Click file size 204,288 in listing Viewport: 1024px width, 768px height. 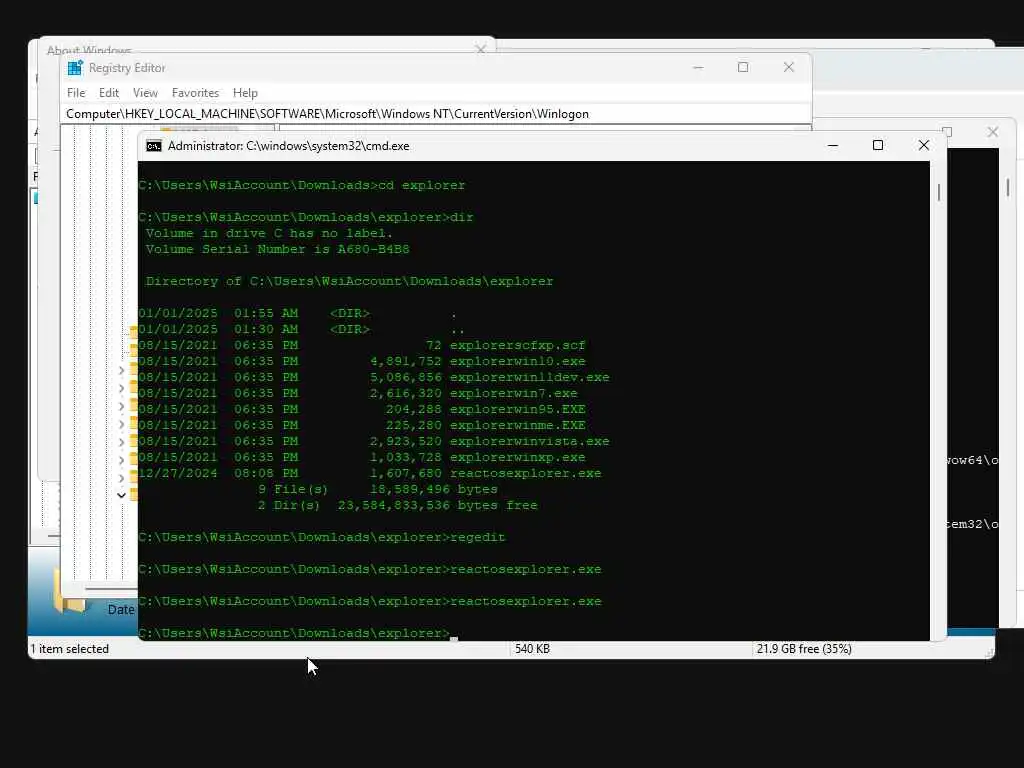tap(413, 409)
